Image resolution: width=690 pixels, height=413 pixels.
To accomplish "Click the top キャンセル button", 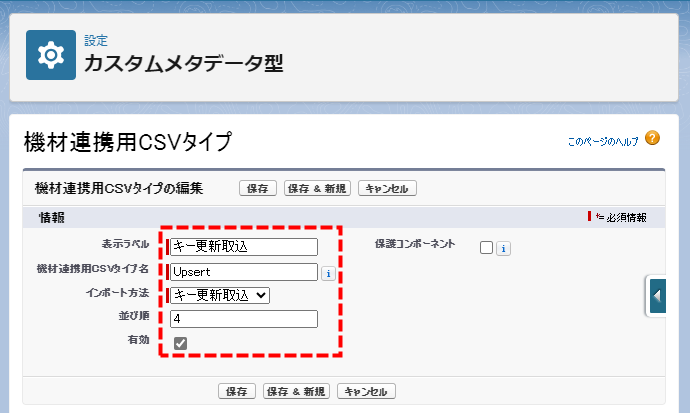I will (387, 188).
